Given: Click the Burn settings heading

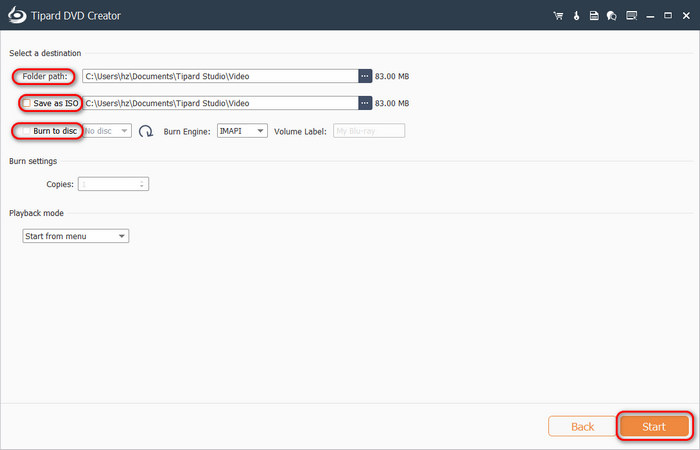Looking at the screenshot, I should [x=33, y=161].
